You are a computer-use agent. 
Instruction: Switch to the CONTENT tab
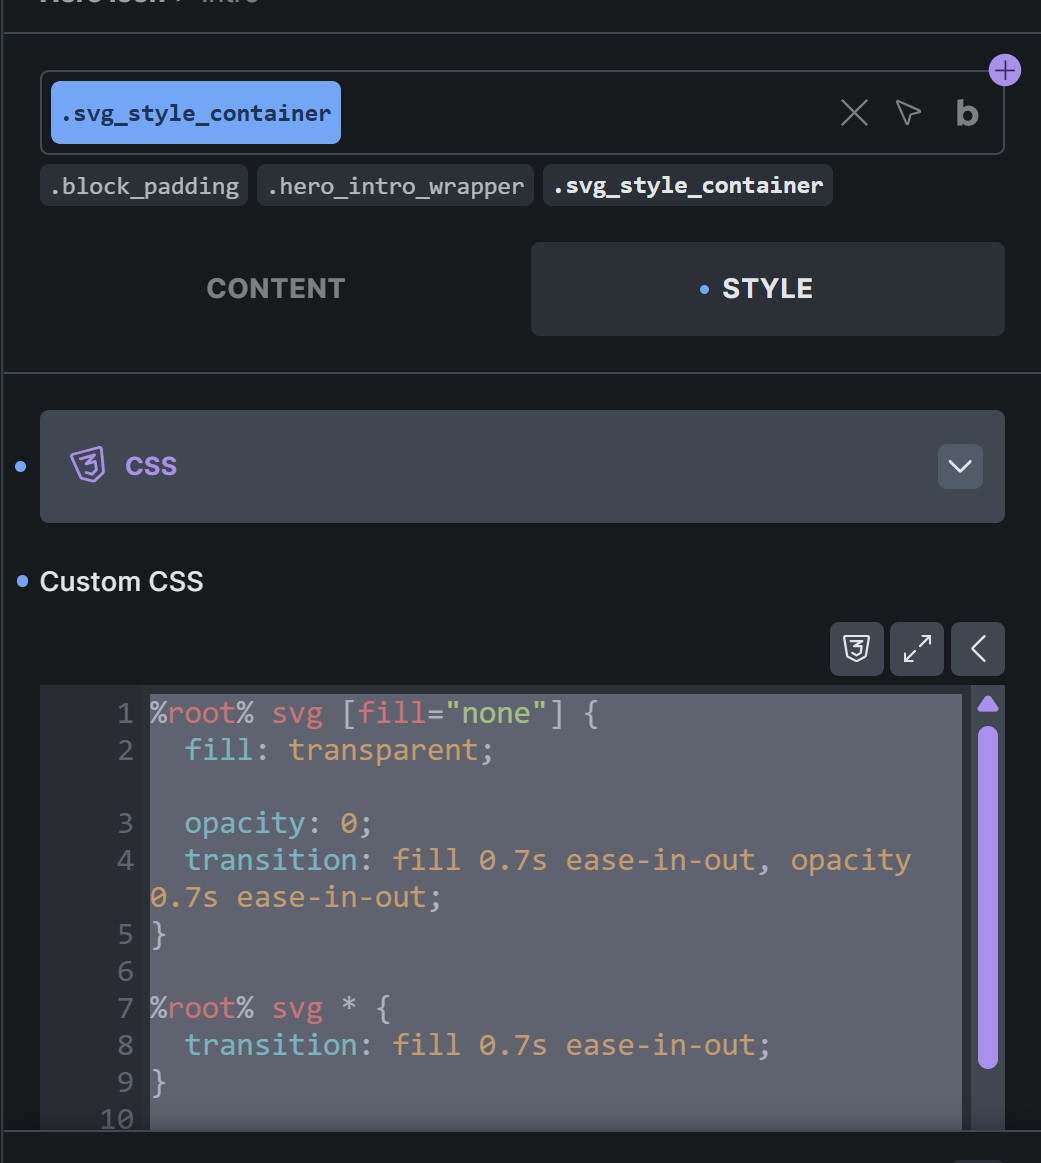pyautogui.click(x=275, y=289)
